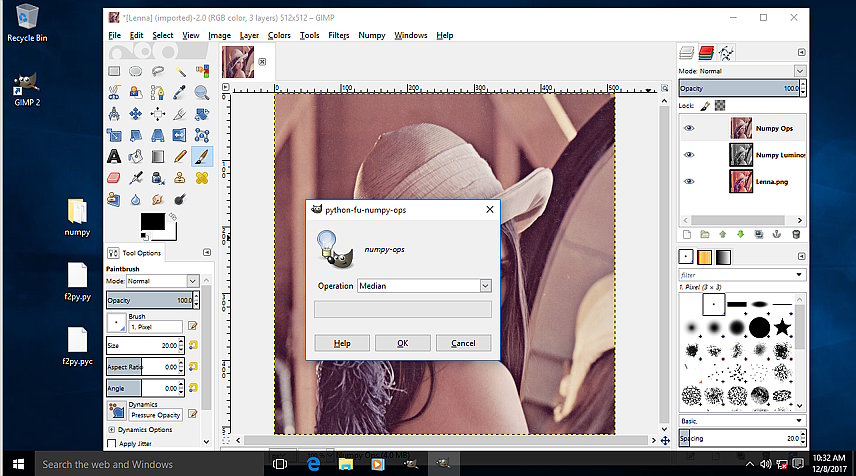
Task: Click the layer Opacity slider
Action: [739, 88]
